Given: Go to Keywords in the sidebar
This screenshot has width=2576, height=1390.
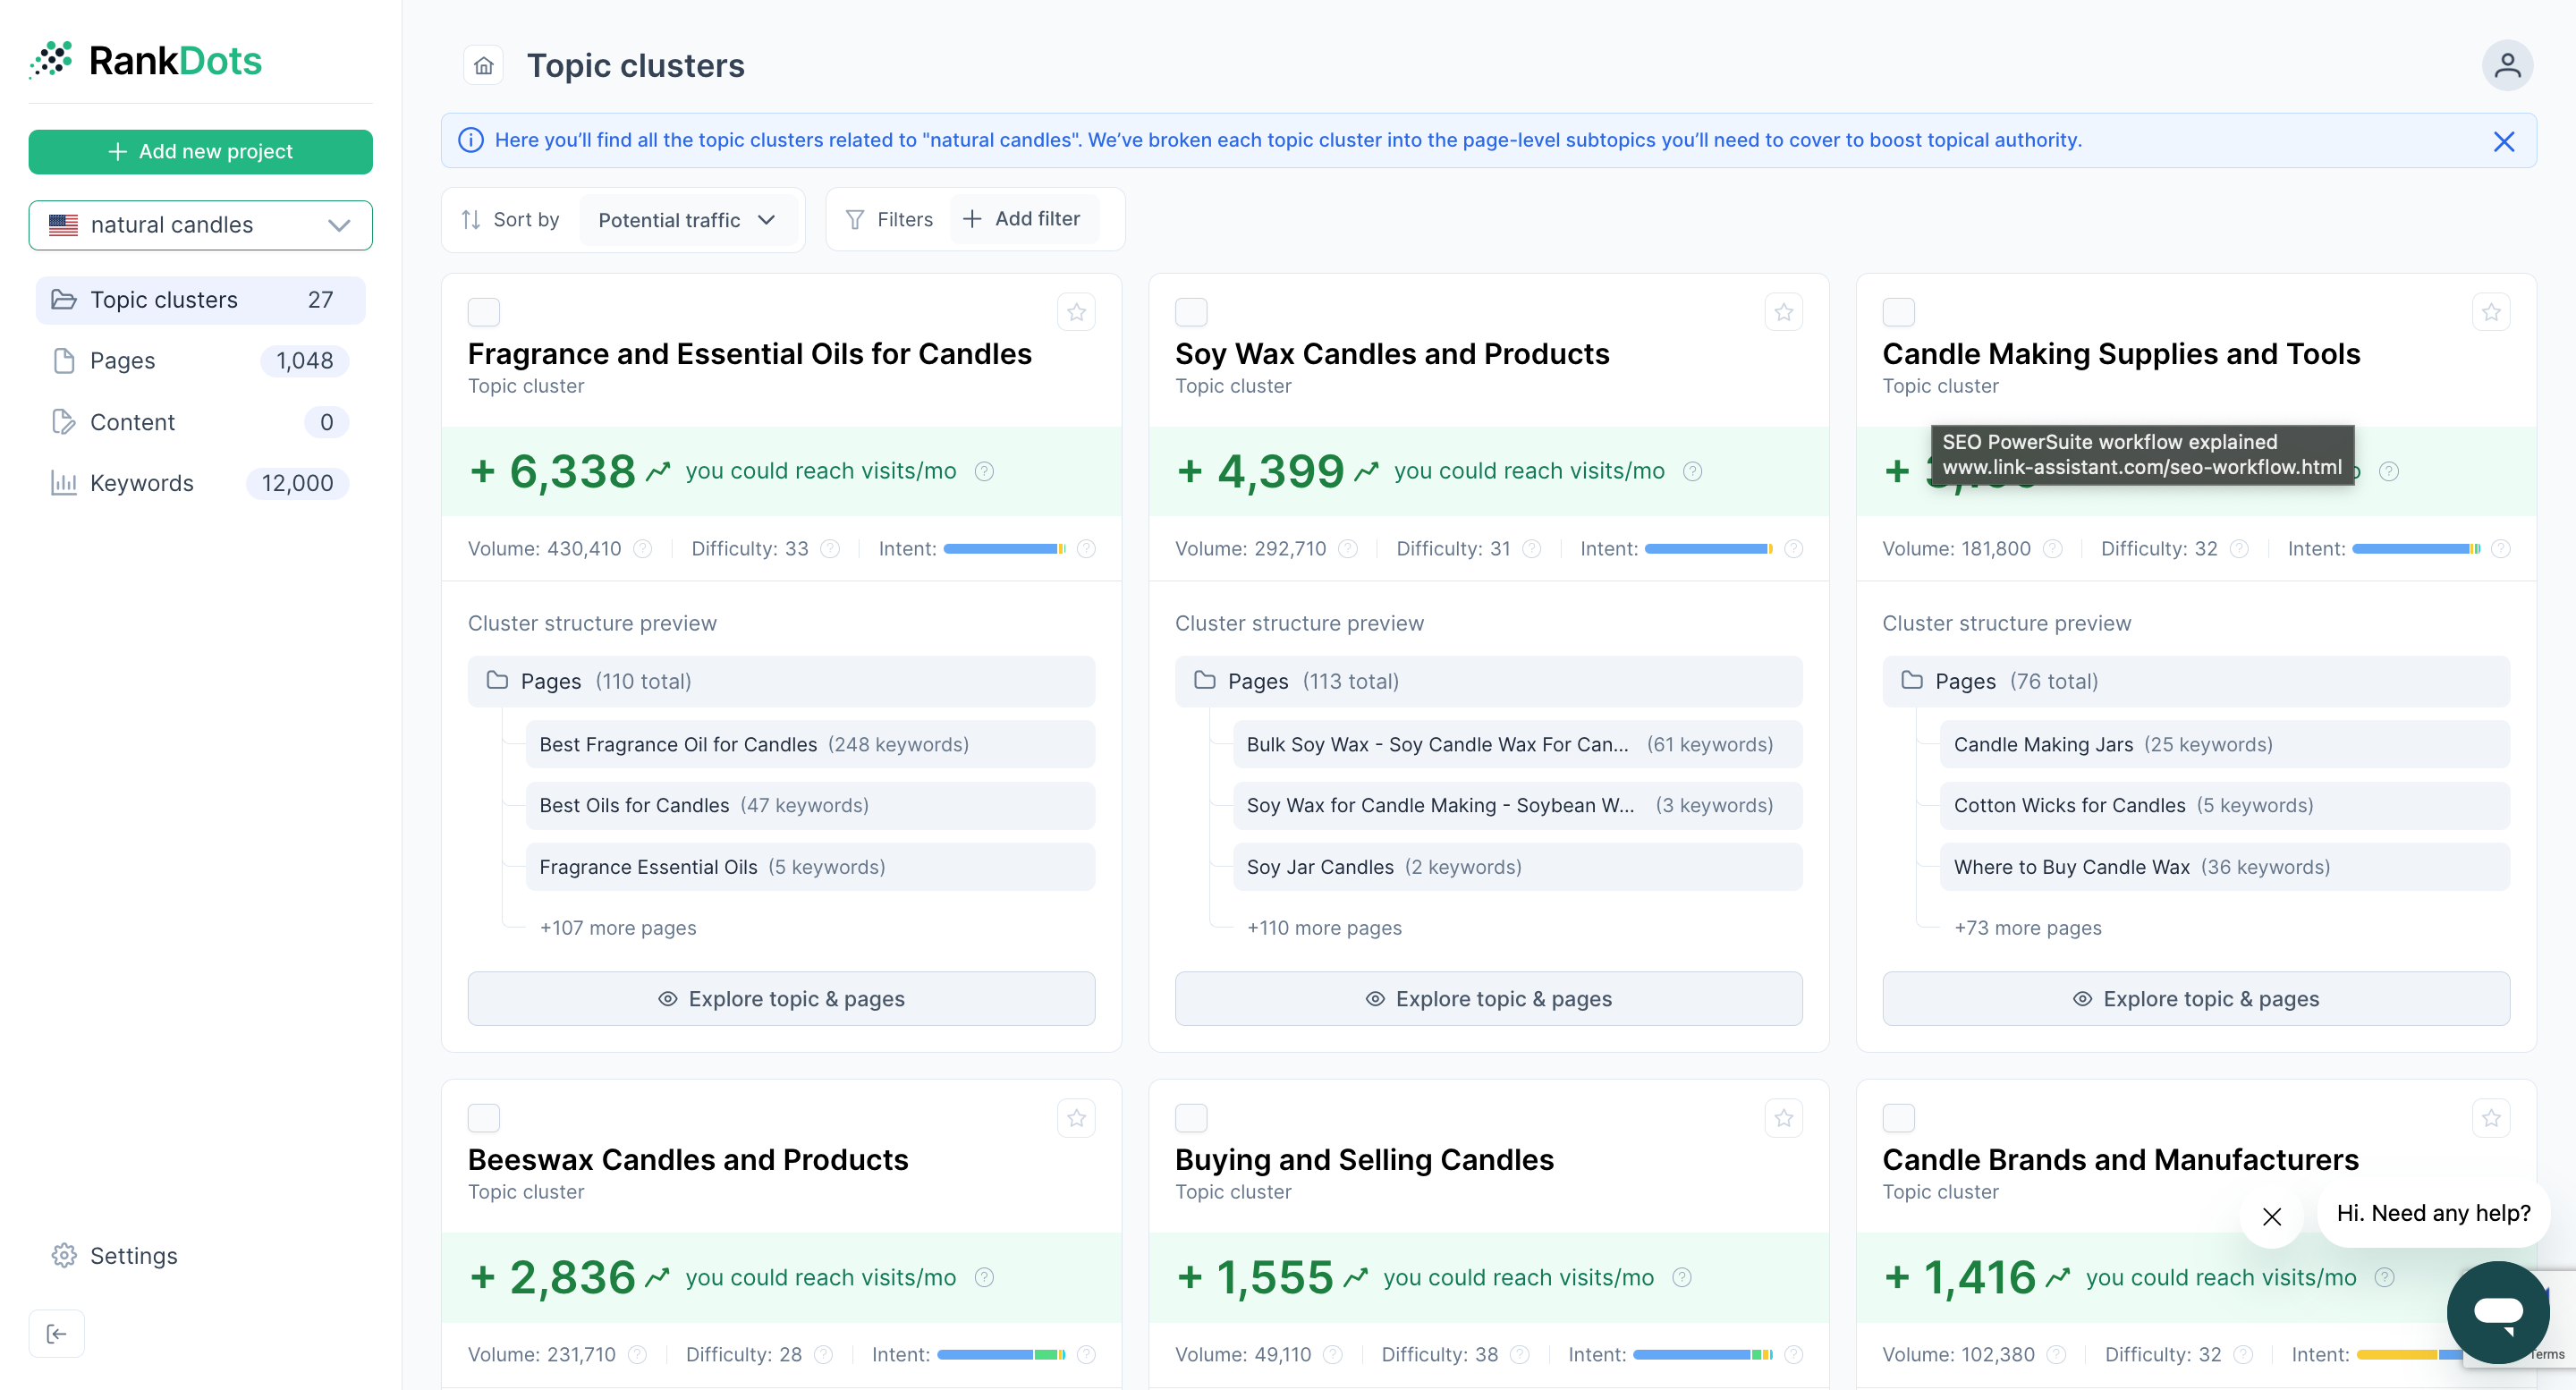Looking at the screenshot, I should [141, 483].
